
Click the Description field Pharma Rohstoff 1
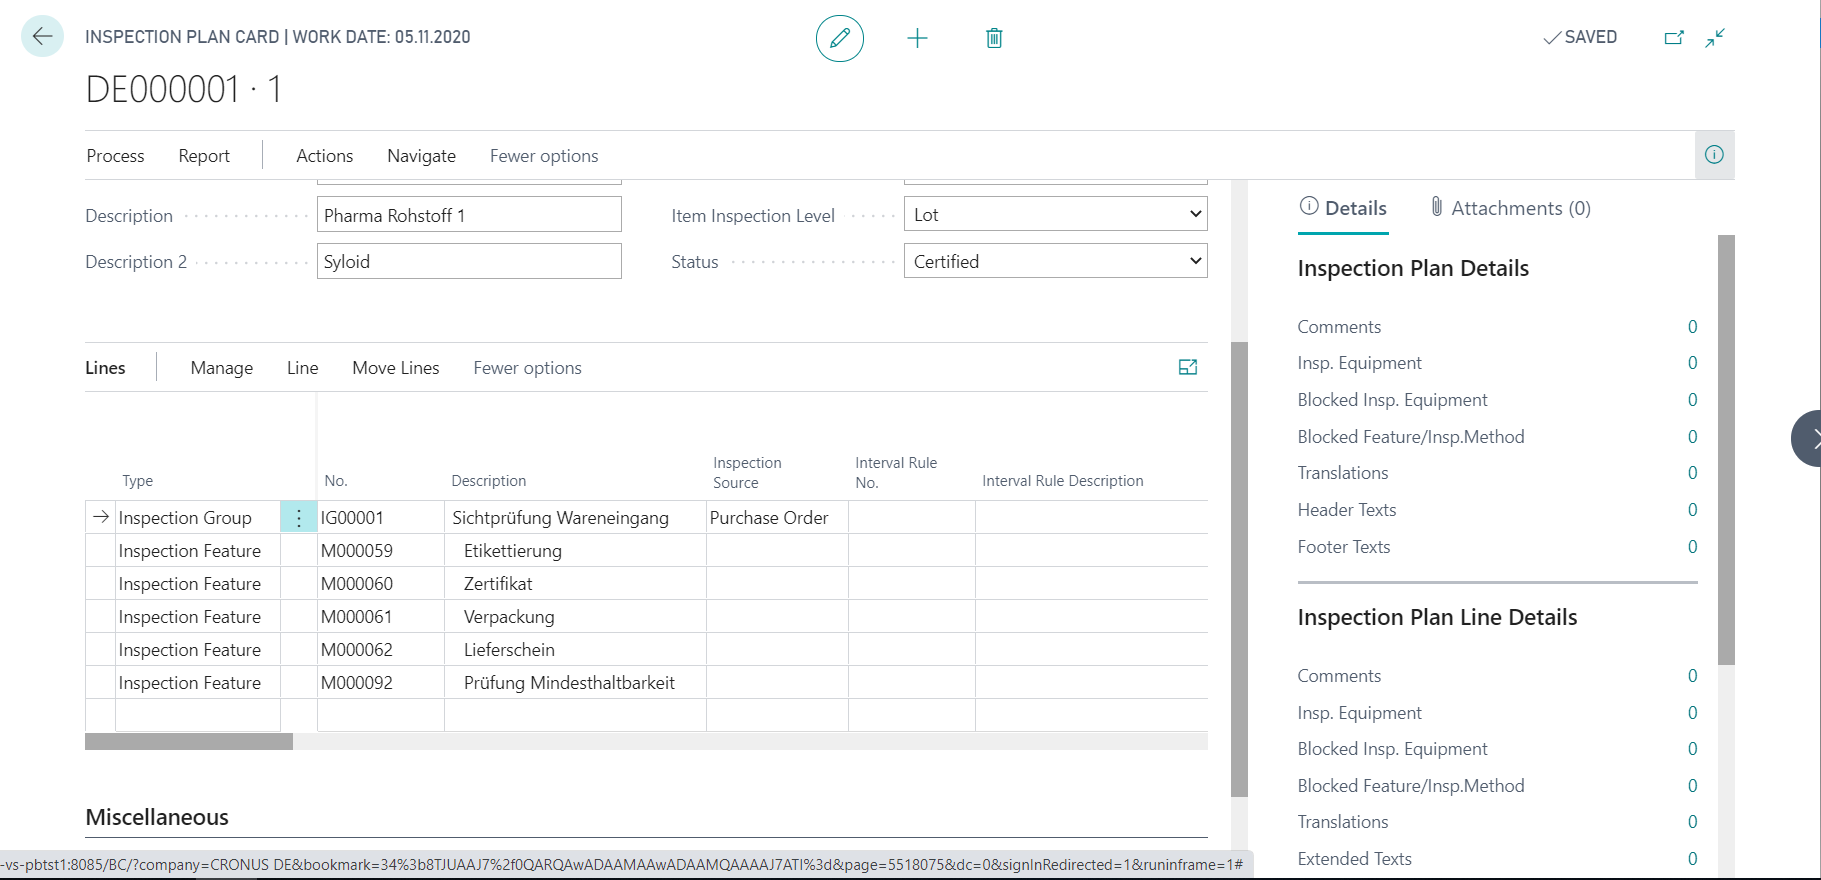click(469, 215)
